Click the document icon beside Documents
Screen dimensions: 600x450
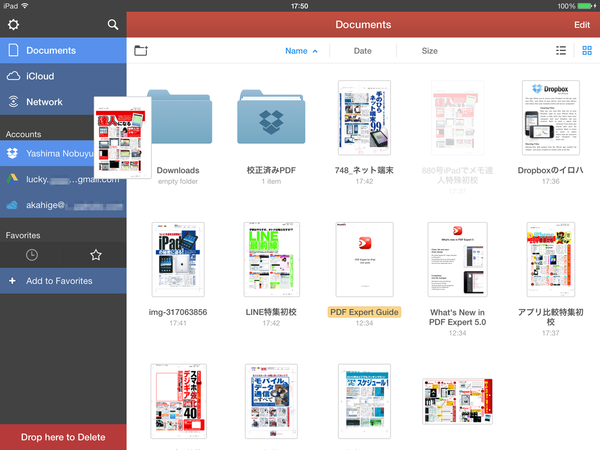[13, 50]
